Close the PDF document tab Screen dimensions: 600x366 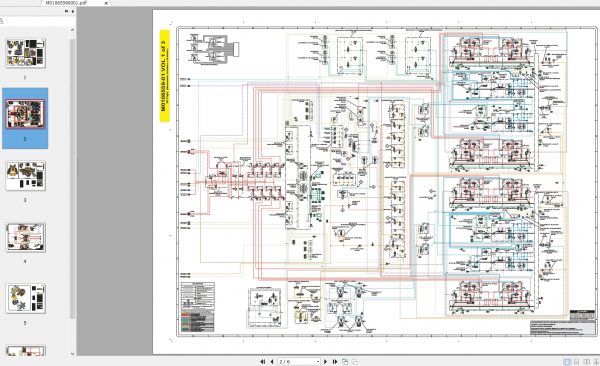point(106,3)
